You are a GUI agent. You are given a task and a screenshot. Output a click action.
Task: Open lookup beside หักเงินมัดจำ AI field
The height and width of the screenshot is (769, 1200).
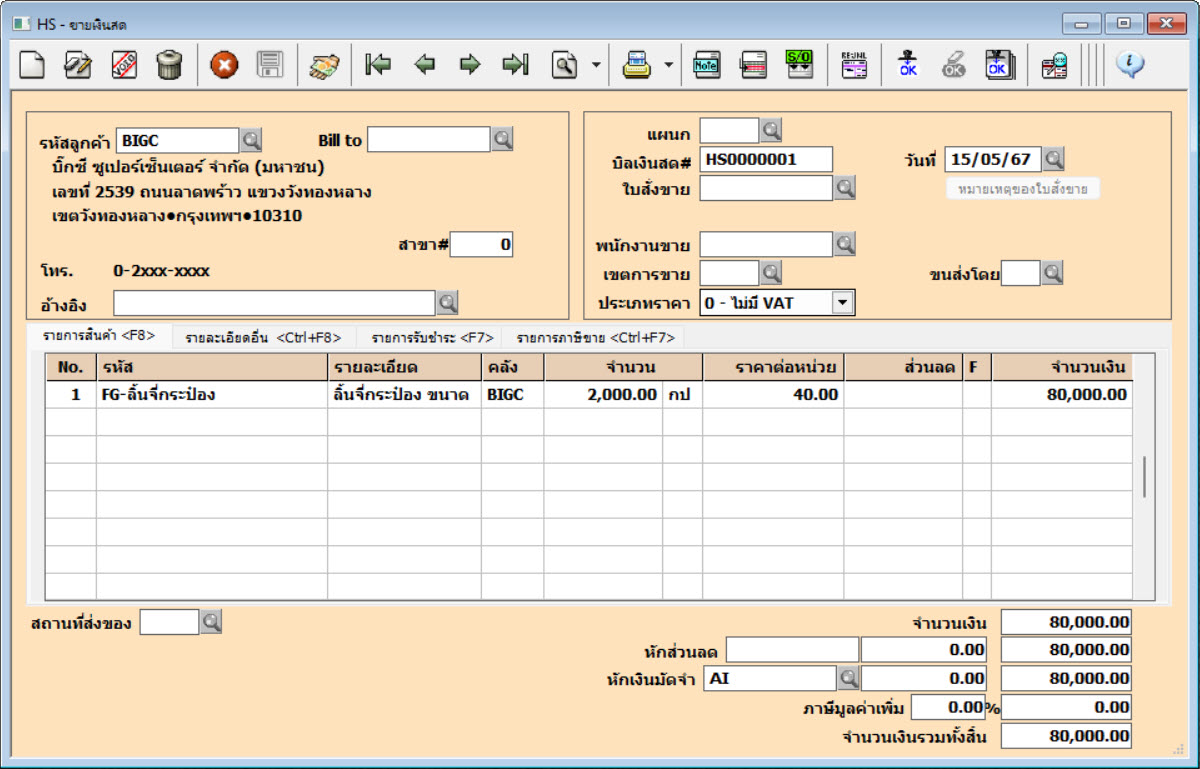tap(848, 678)
